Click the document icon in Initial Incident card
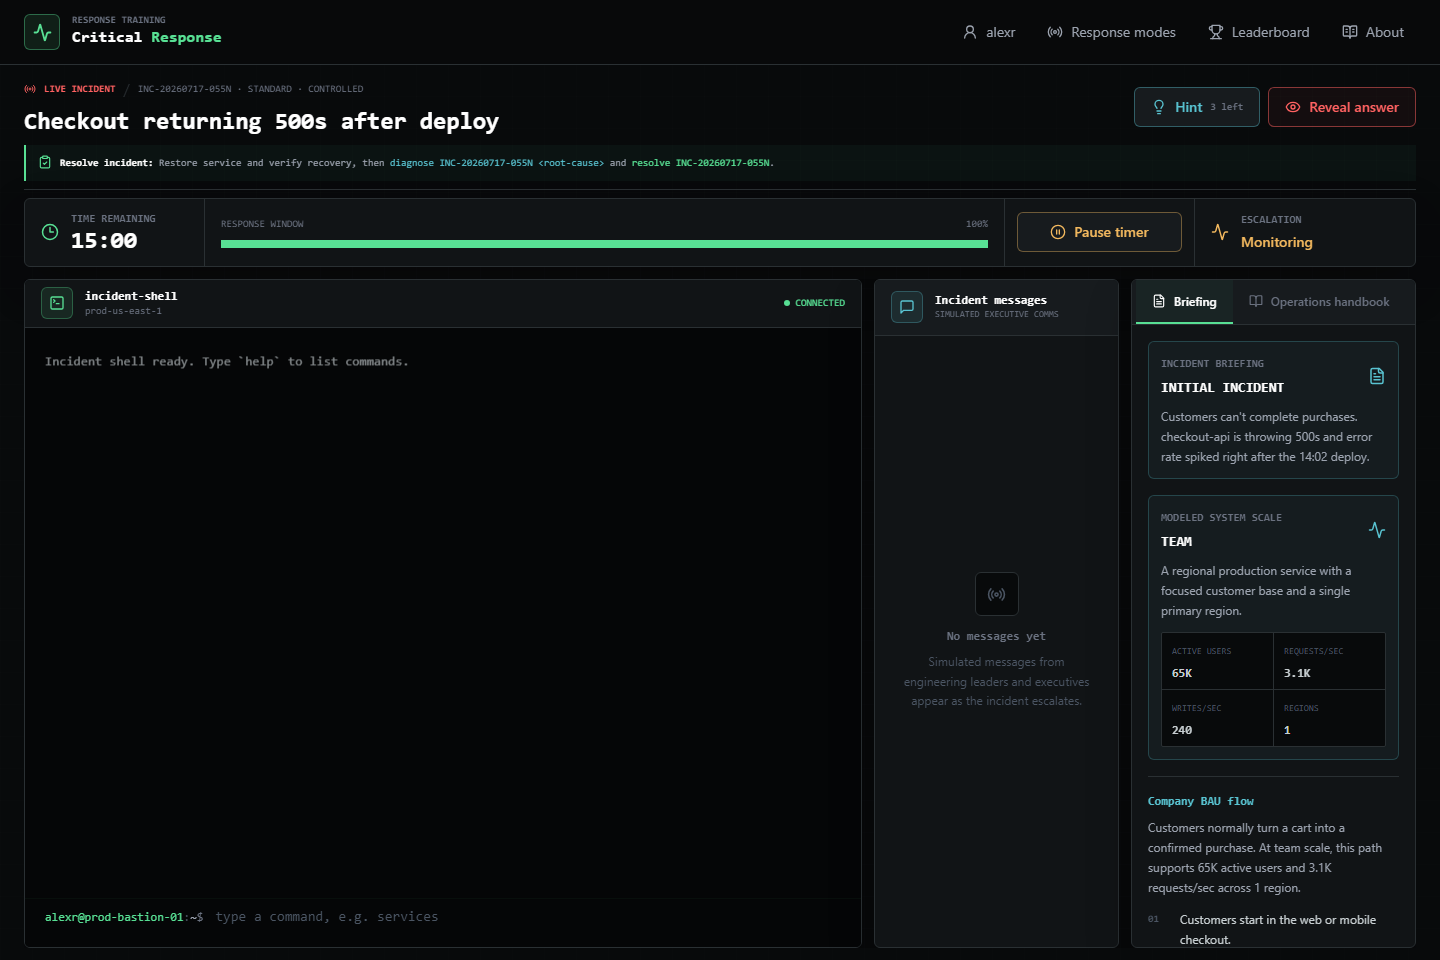The image size is (1440, 960). (x=1377, y=376)
